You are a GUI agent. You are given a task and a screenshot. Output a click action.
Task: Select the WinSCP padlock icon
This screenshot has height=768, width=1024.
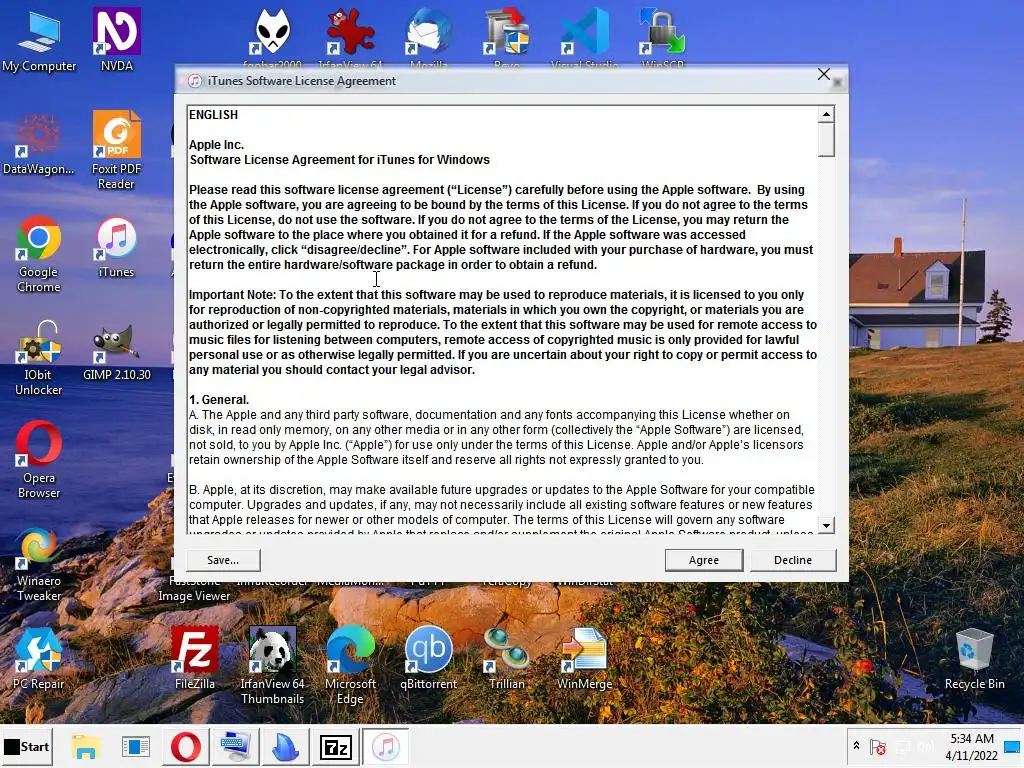pyautogui.click(x=662, y=33)
